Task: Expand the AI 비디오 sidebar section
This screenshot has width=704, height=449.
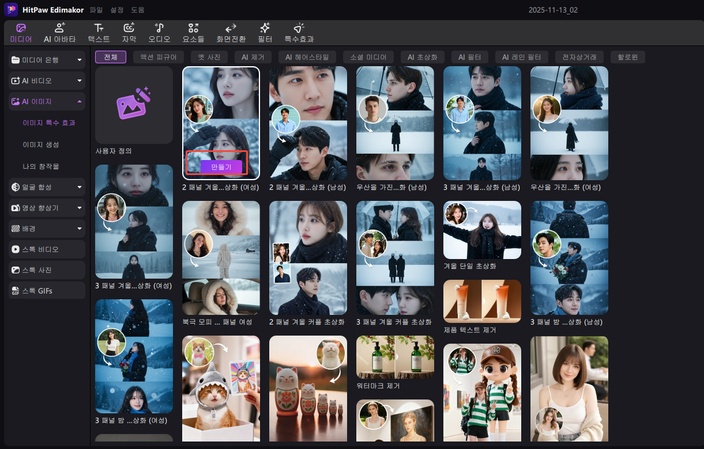Action: [x=44, y=81]
